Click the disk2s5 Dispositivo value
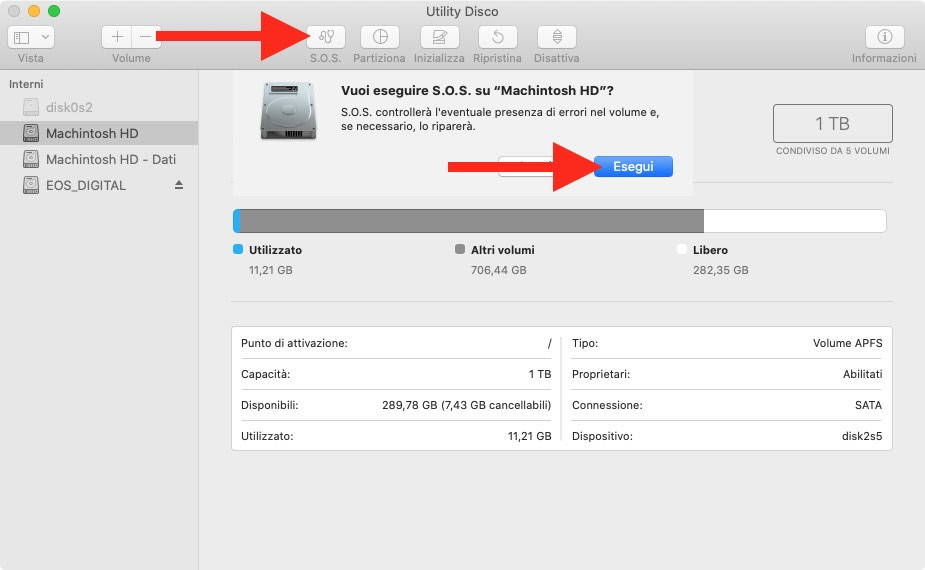 tap(862, 436)
